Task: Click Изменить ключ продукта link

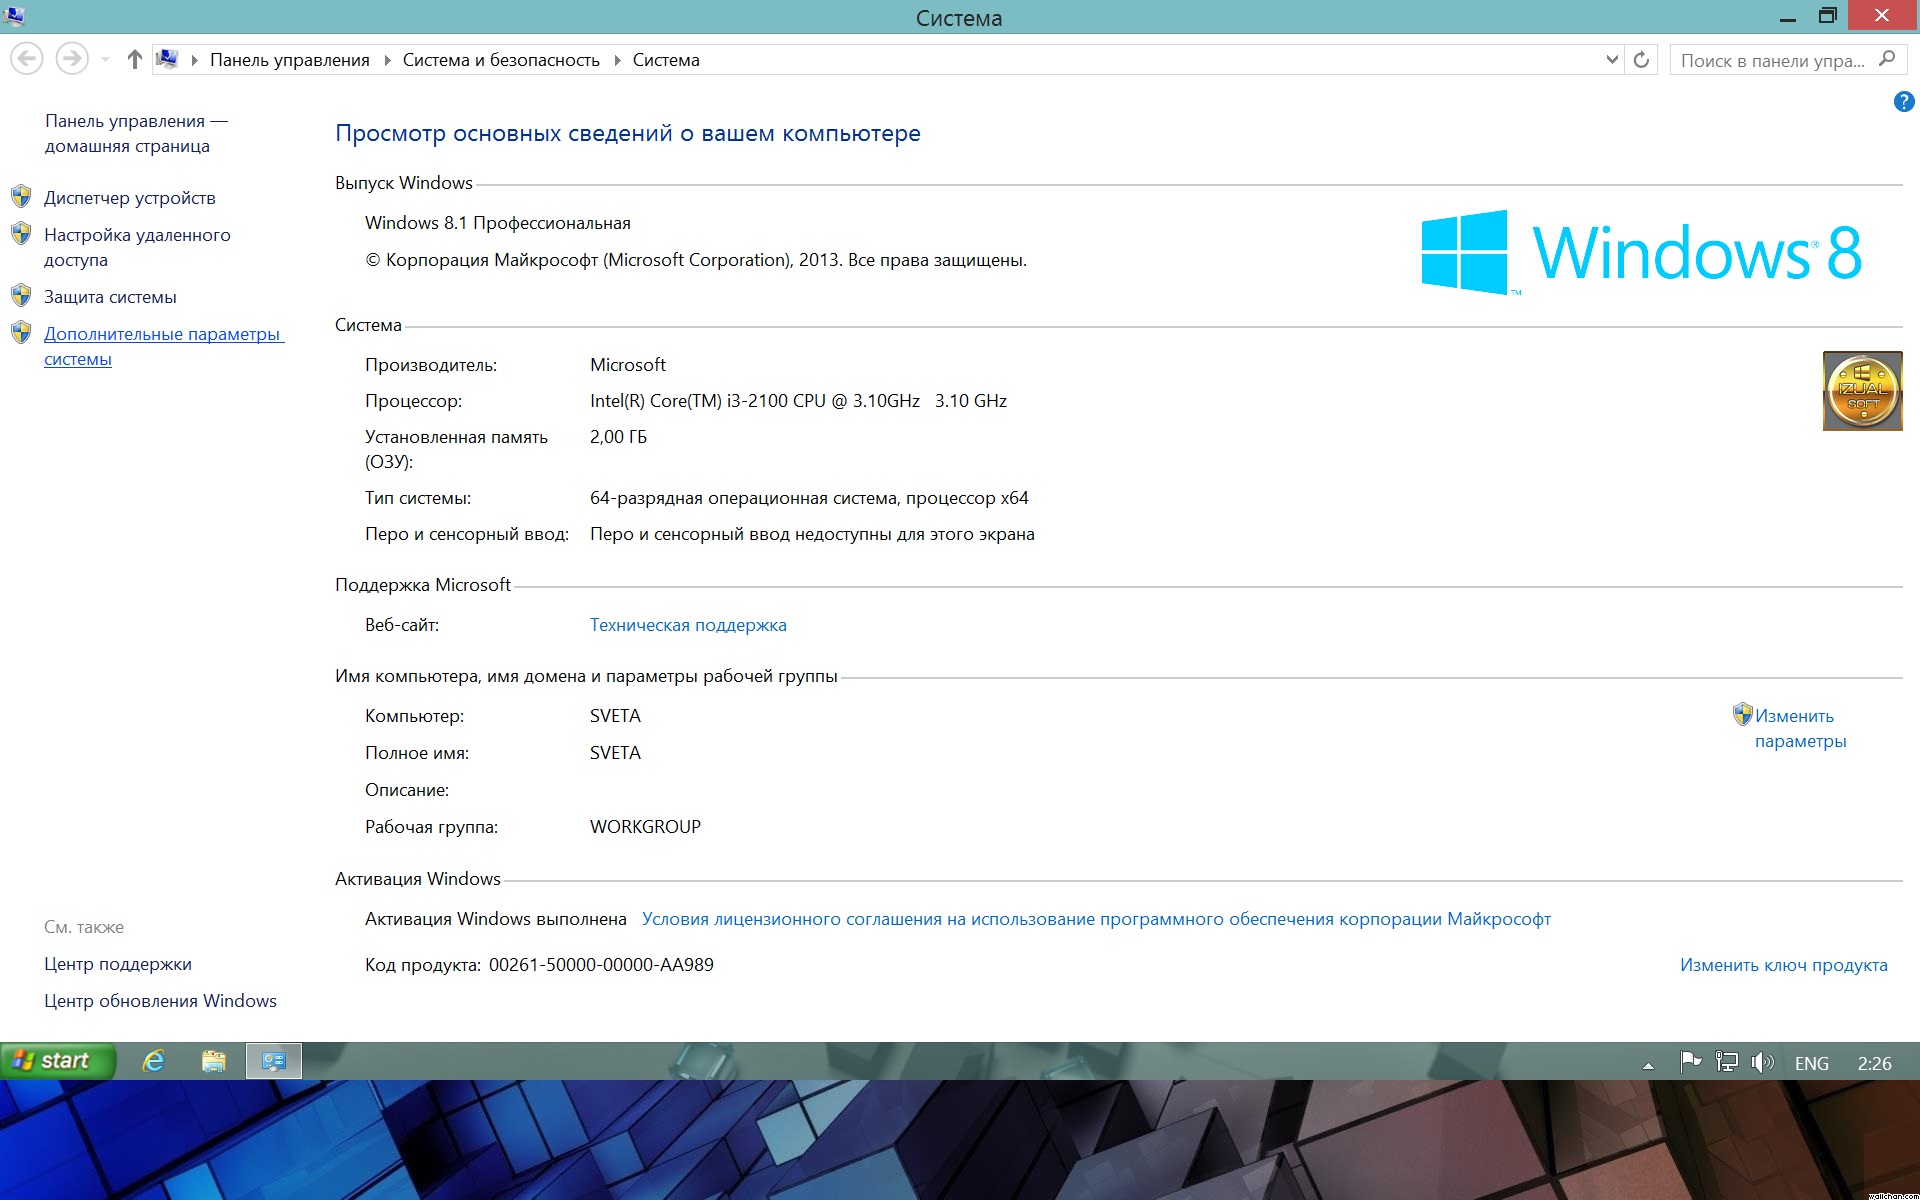Action: [x=1783, y=965]
